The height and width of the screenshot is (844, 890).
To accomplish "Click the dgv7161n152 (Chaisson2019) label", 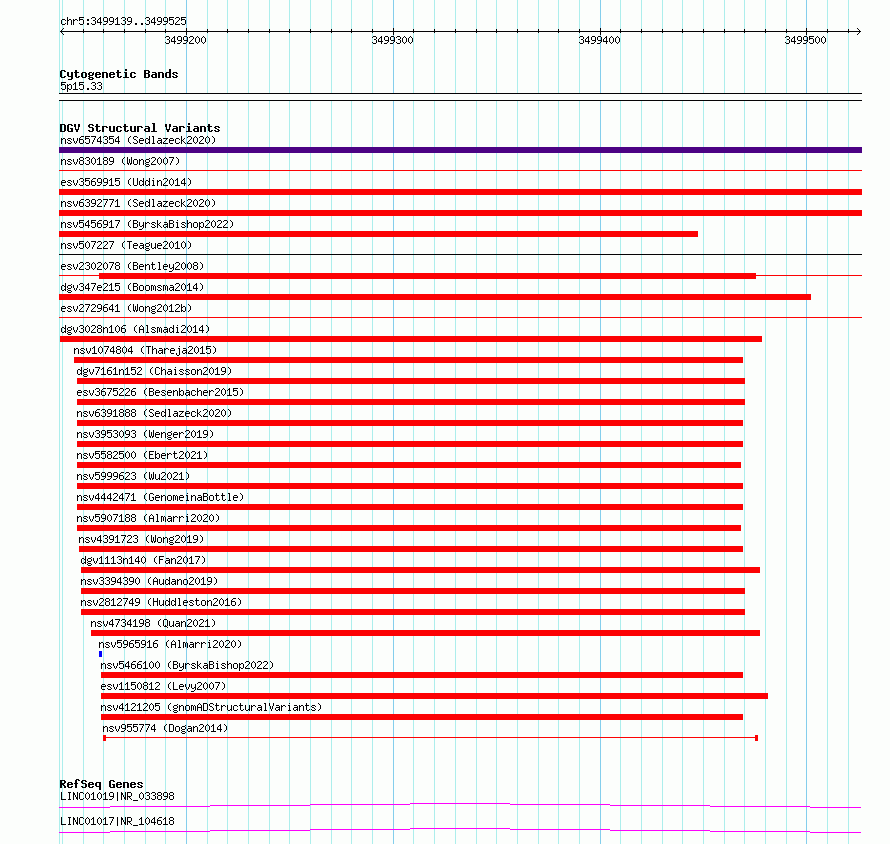I will [x=154, y=371].
